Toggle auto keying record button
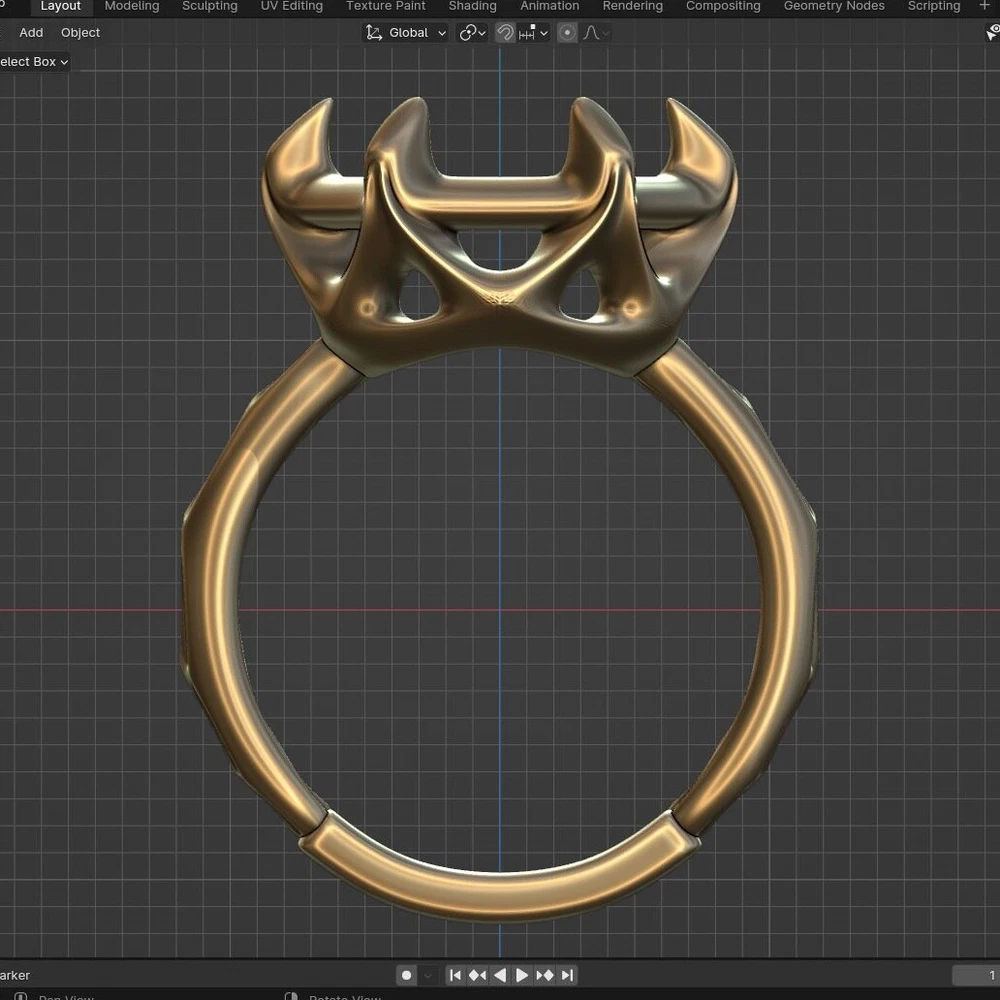The width and height of the screenshot is (1000, 1000). tap(407, 975)
